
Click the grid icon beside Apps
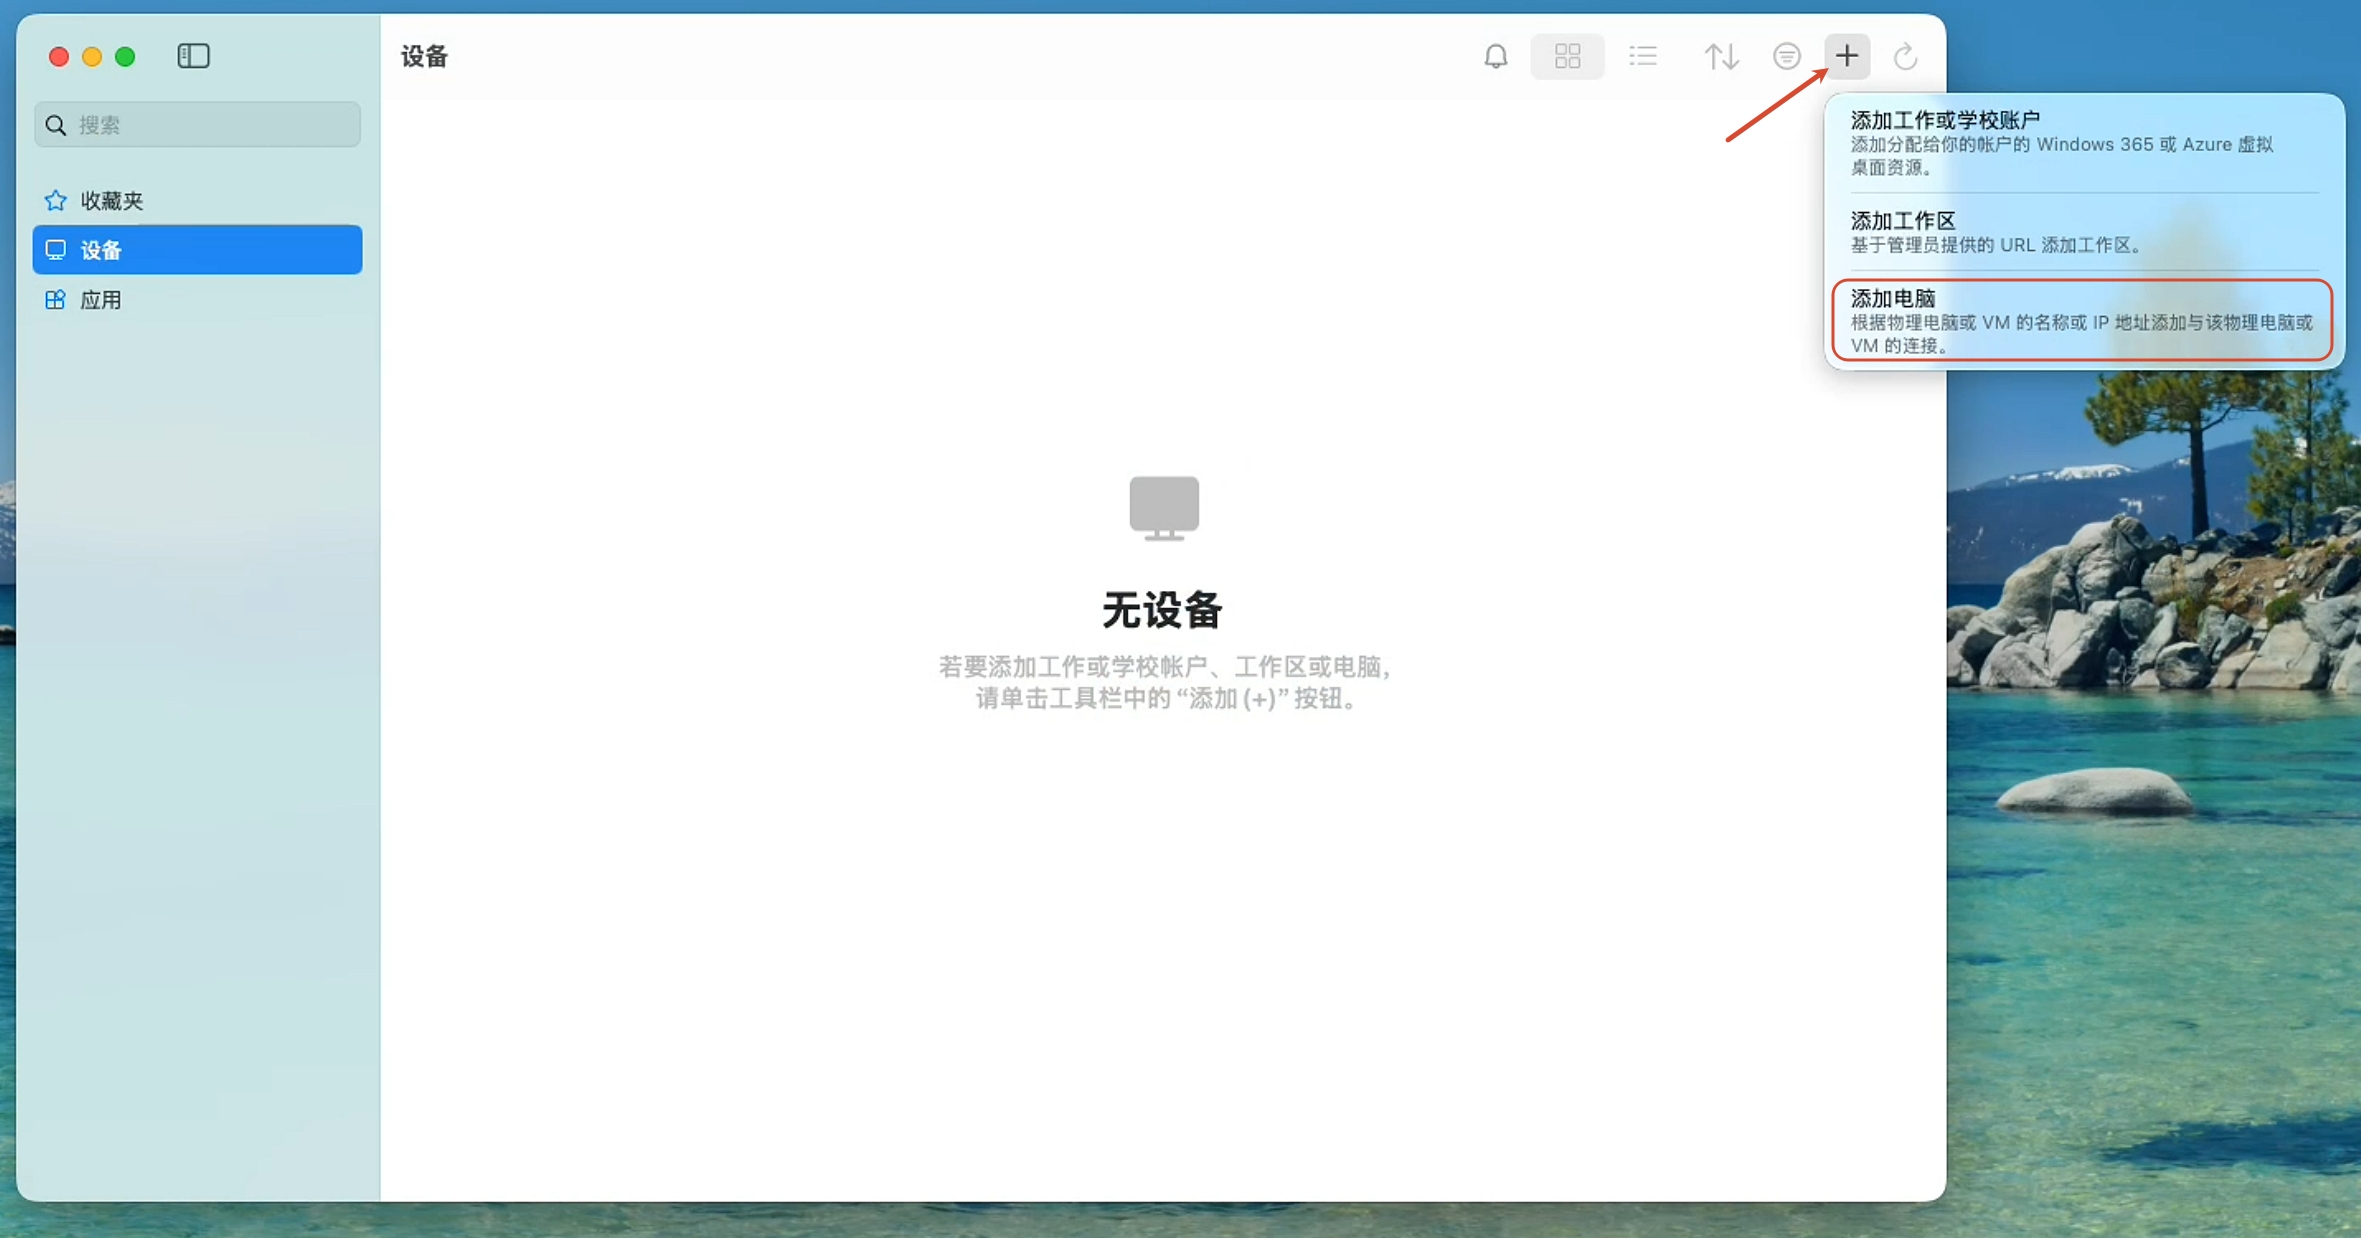click(56, 300)
